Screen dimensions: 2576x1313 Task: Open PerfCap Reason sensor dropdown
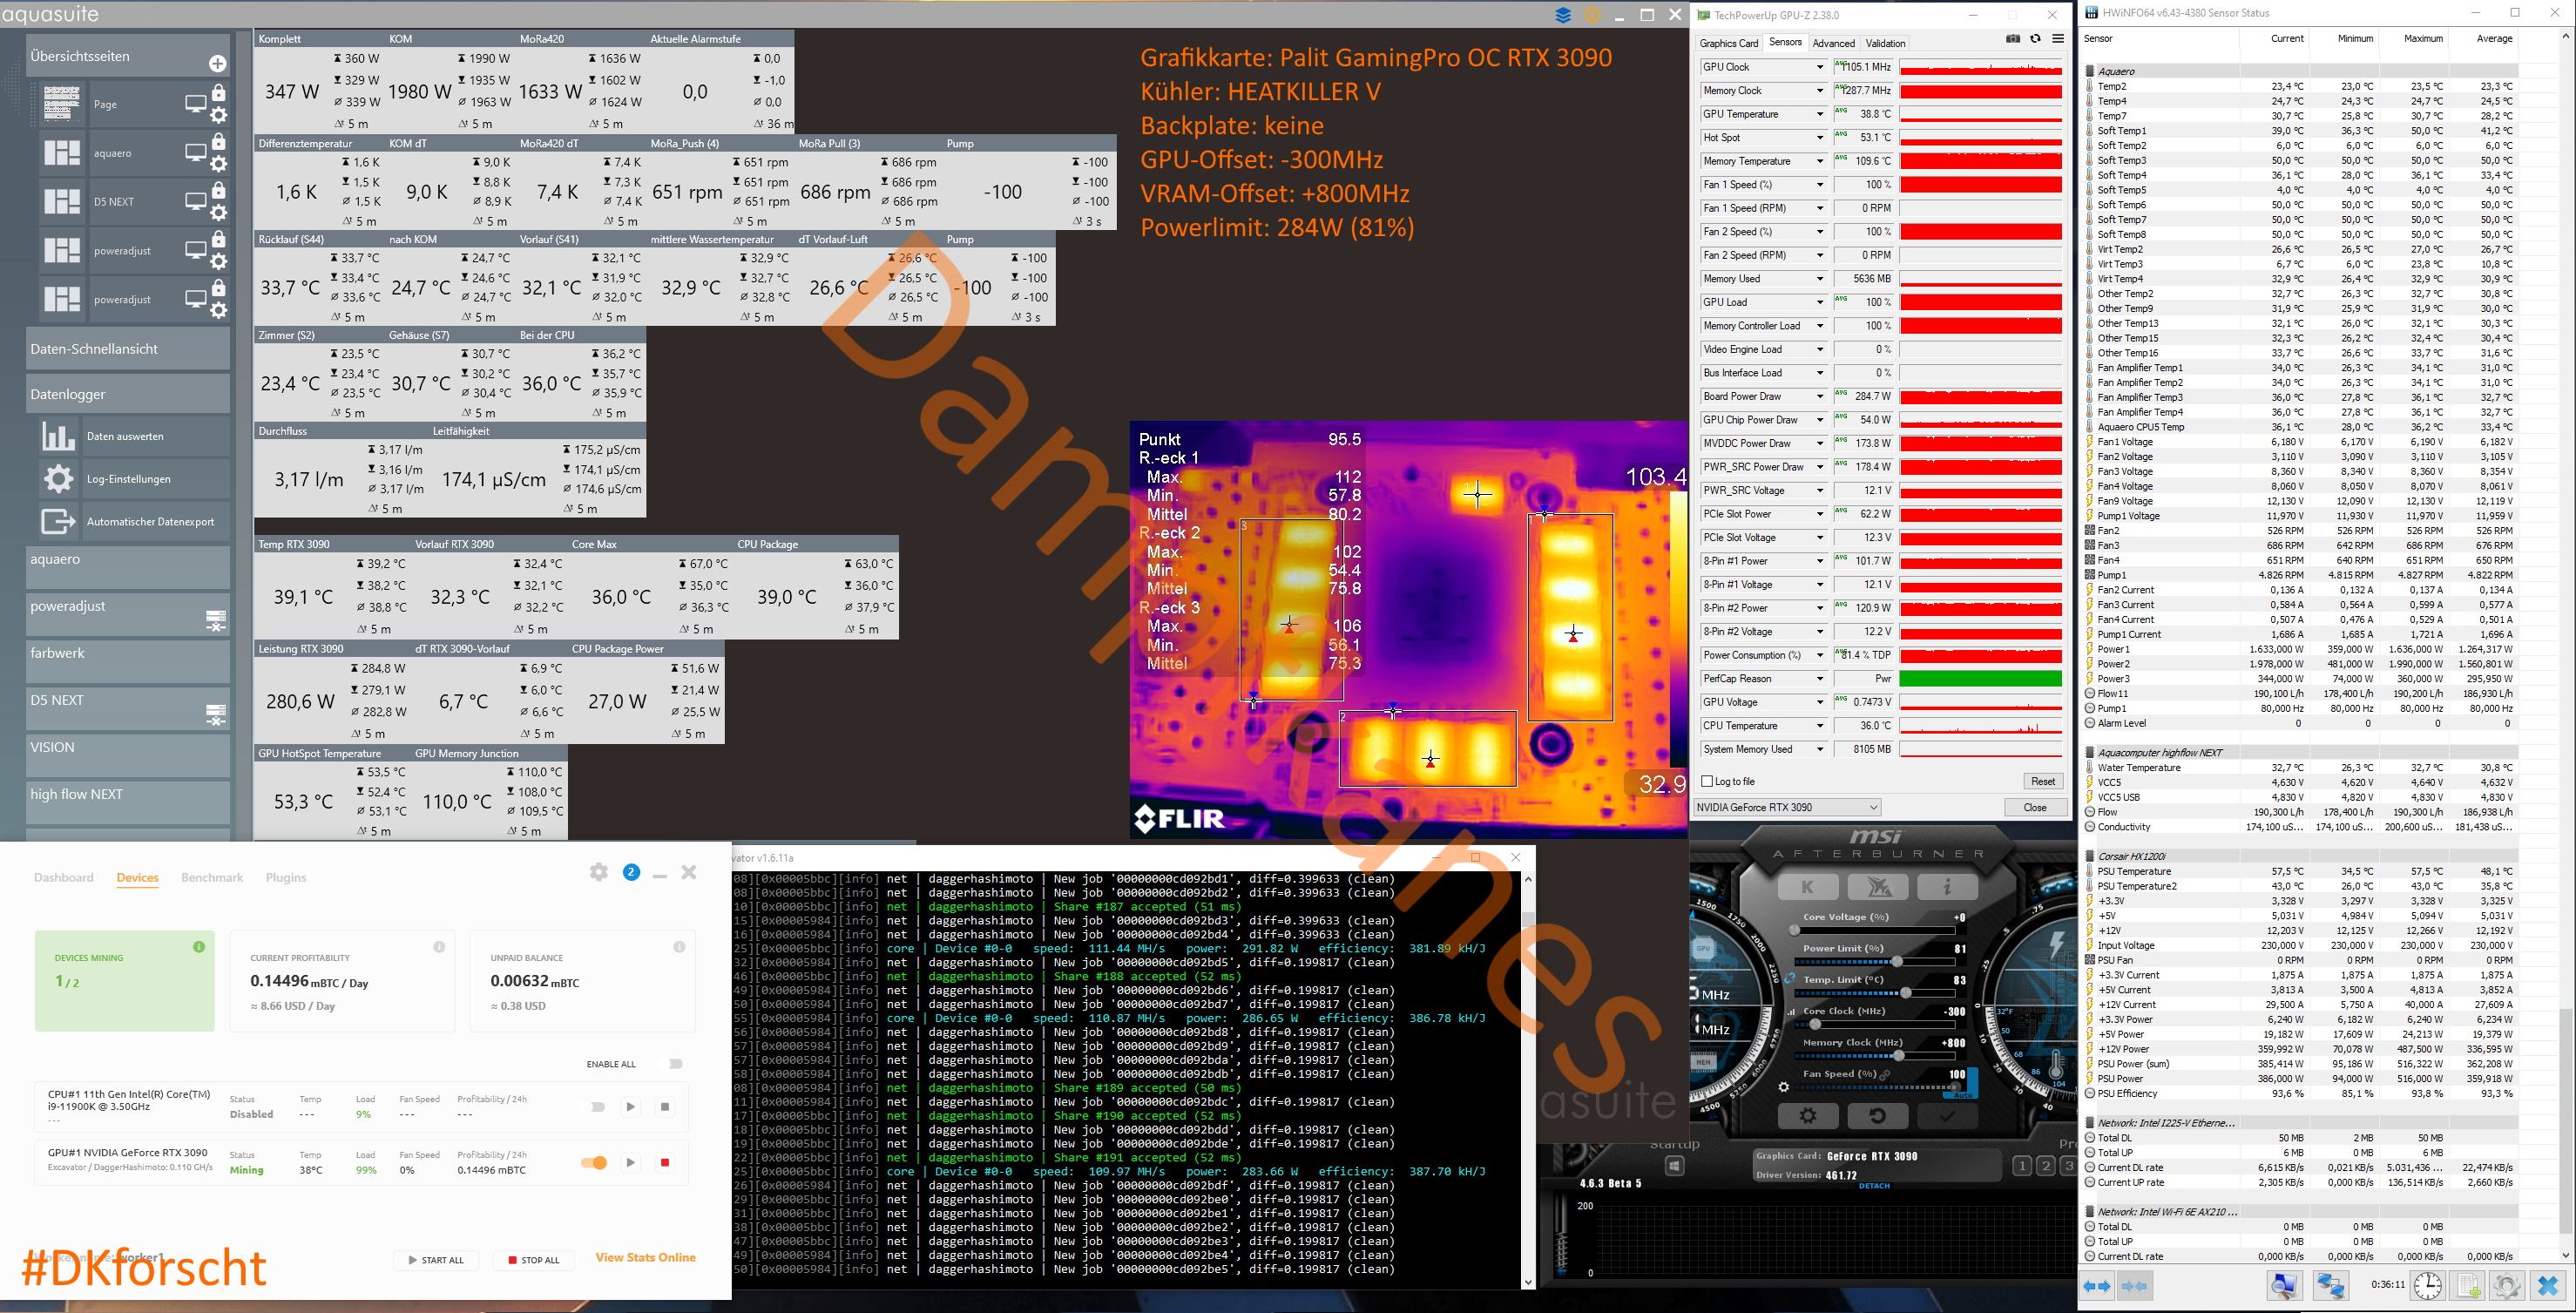(1820, 679)
